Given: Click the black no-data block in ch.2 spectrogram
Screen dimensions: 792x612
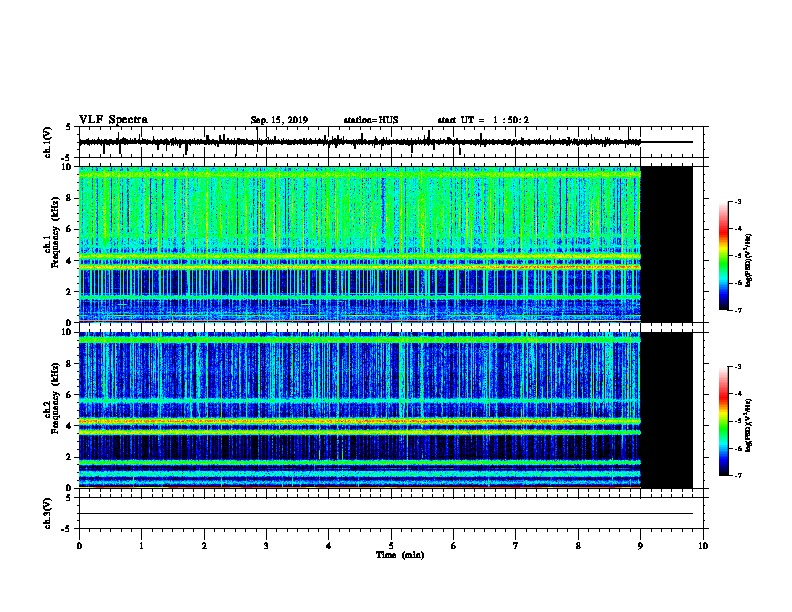Looking at the screenshot, I should pos(667,410).
